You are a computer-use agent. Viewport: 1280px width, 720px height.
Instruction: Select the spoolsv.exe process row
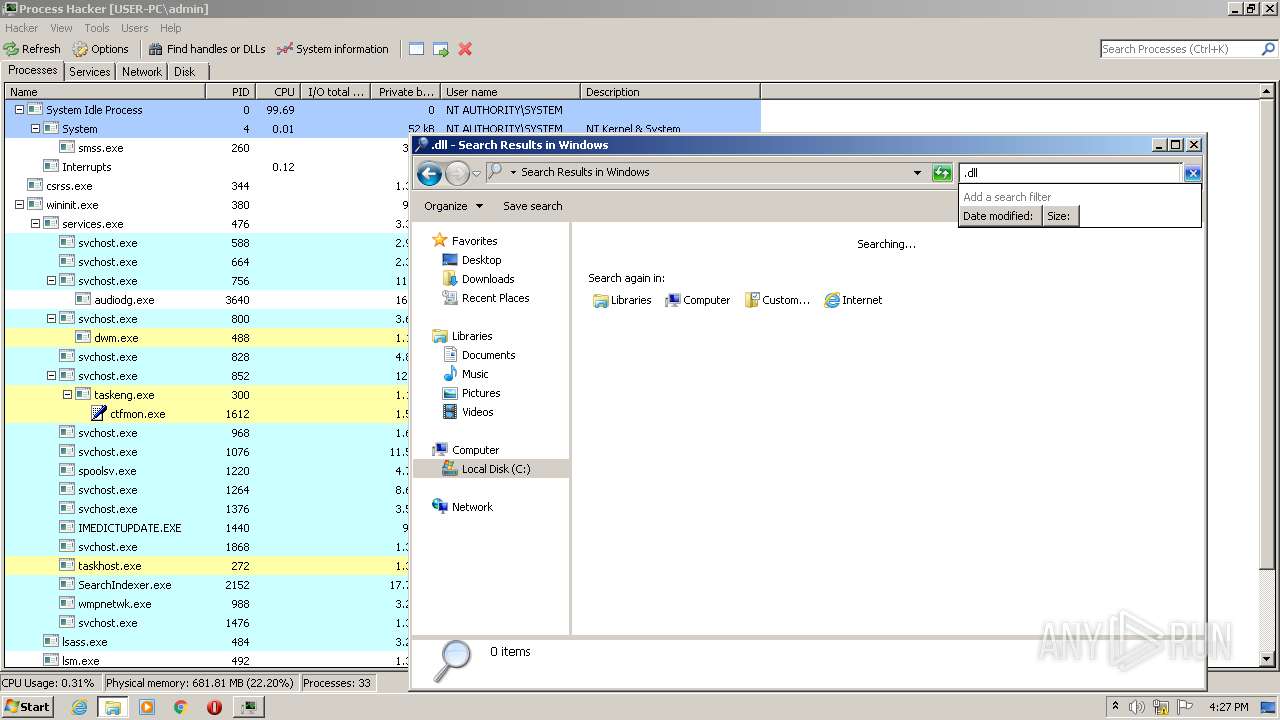coord(207,471)
